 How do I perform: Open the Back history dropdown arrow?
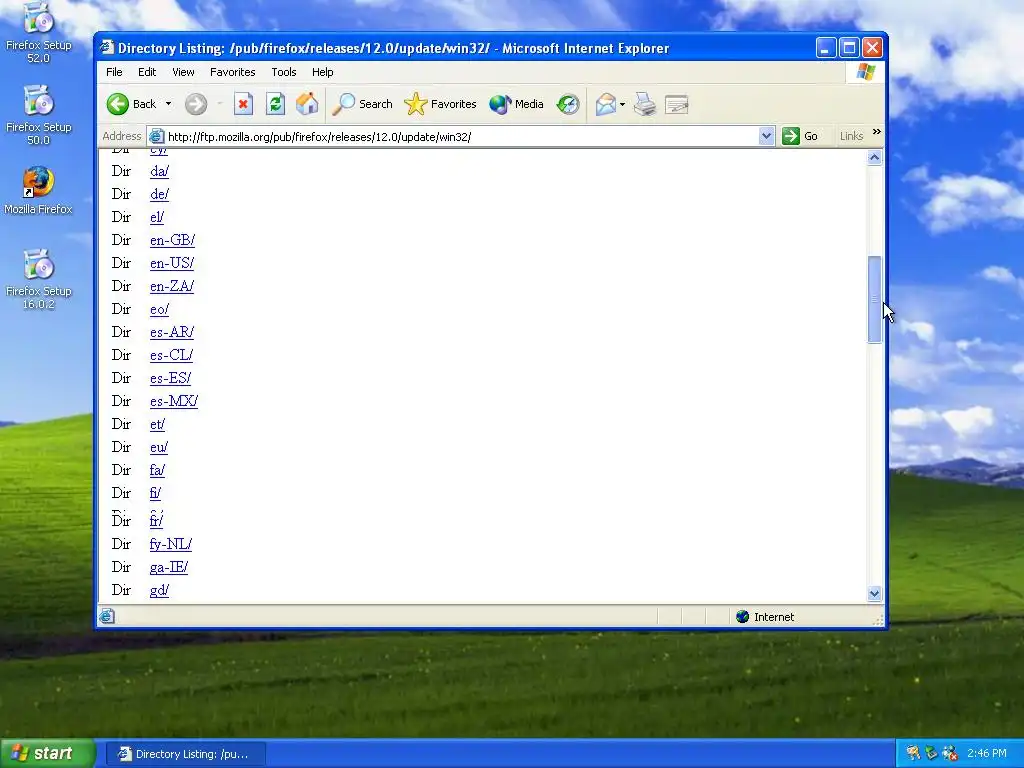pos(168,104)
